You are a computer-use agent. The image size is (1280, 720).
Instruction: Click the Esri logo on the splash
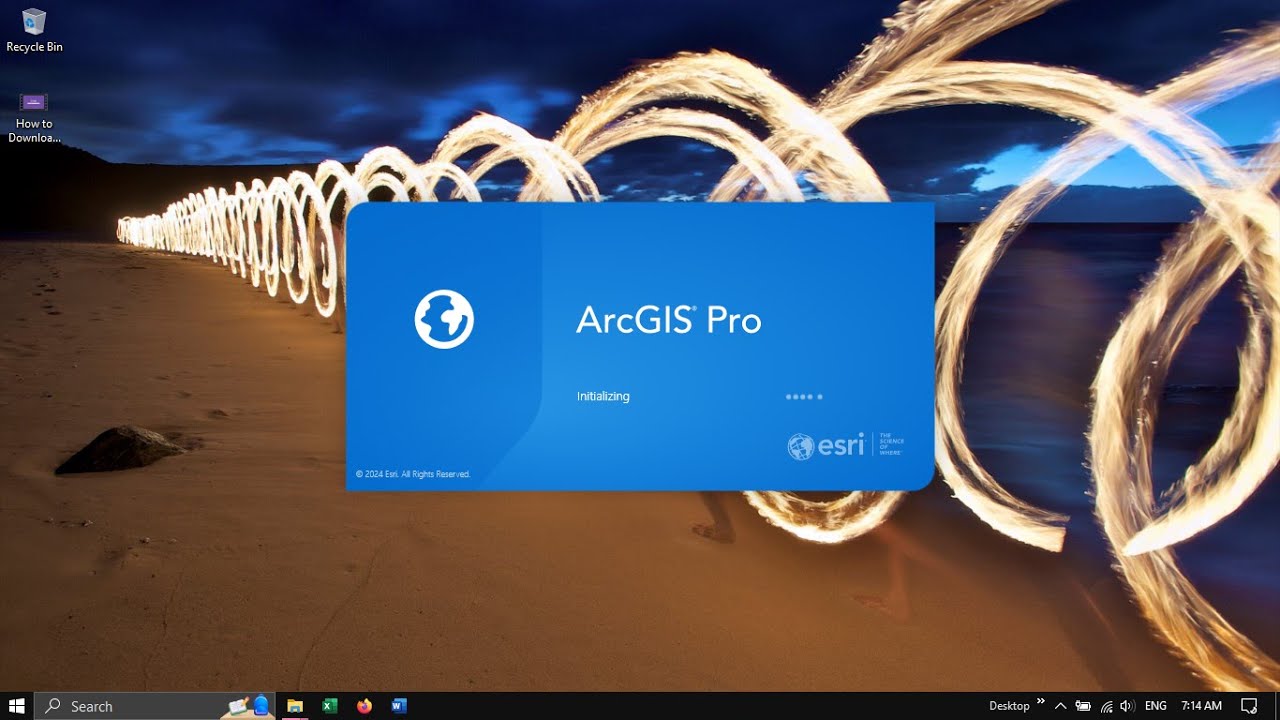pyautogui.click(x=846, y=445)
